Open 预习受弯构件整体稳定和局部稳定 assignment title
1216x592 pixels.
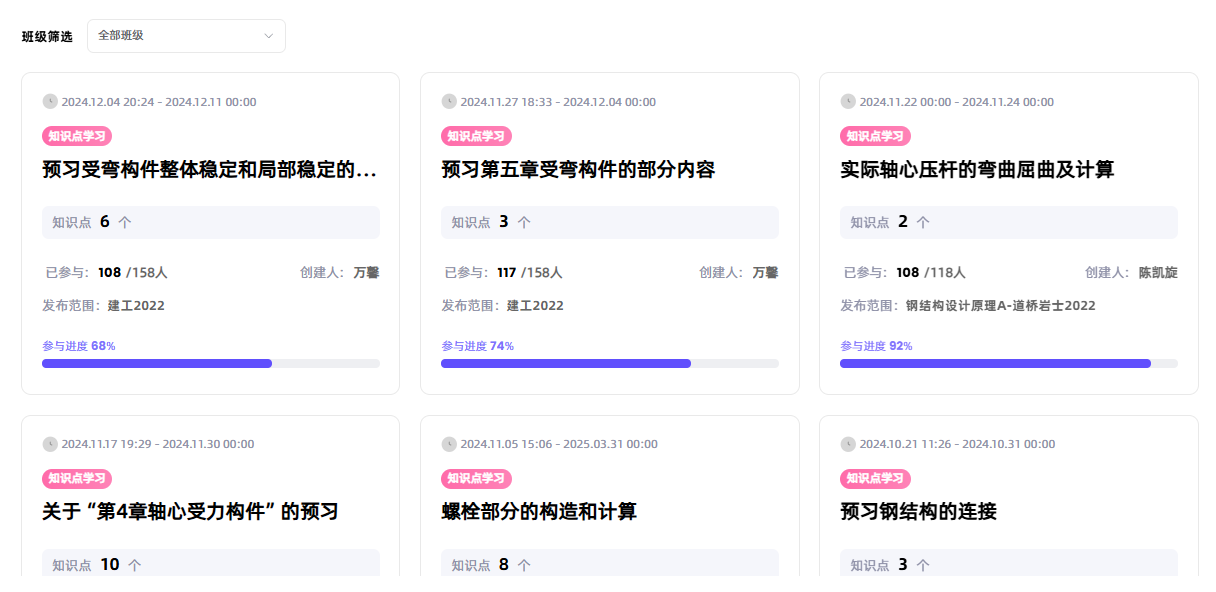point(209,170)
